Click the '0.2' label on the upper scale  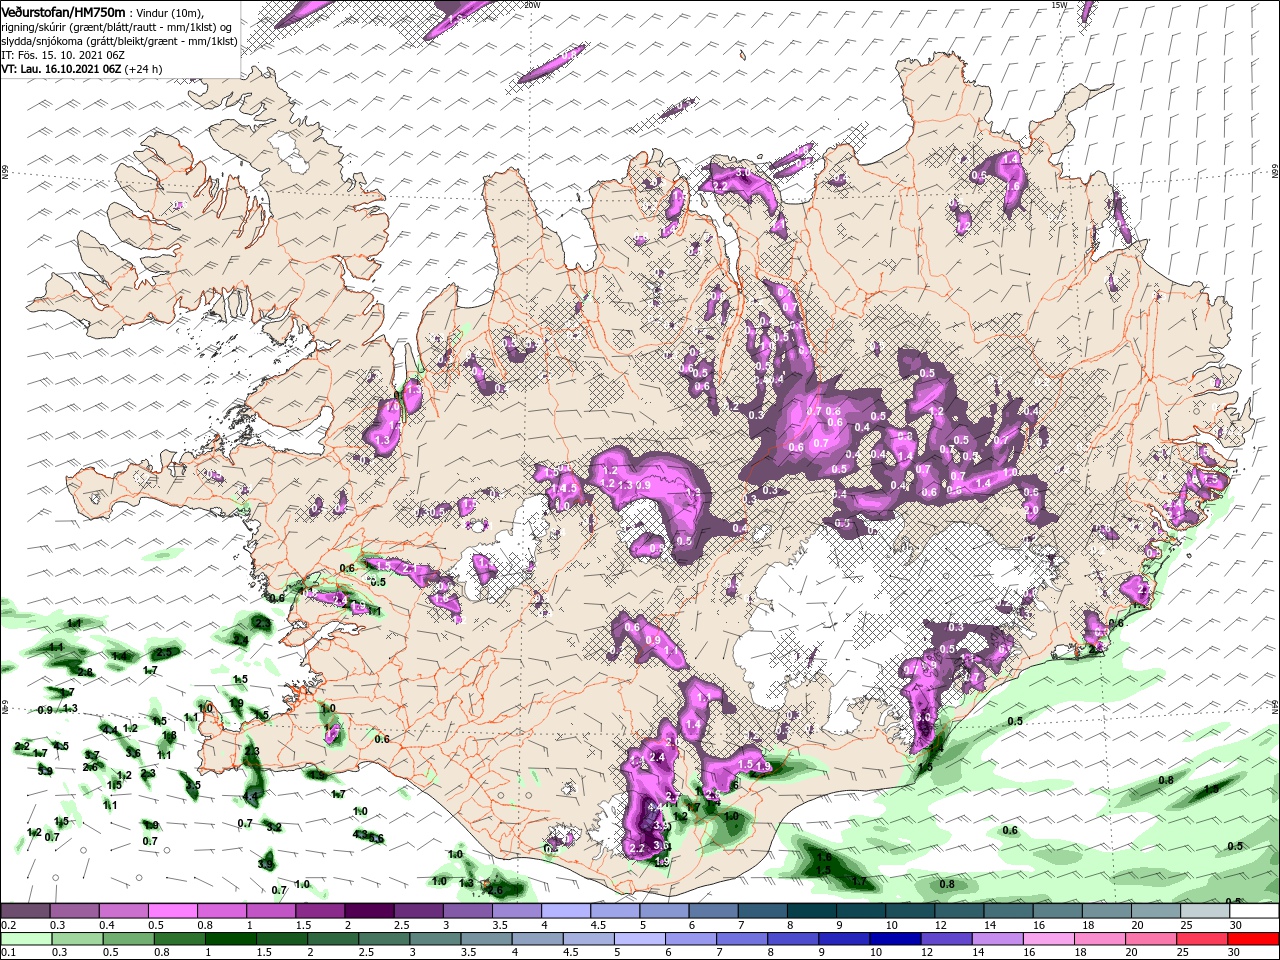coord(9,925)
